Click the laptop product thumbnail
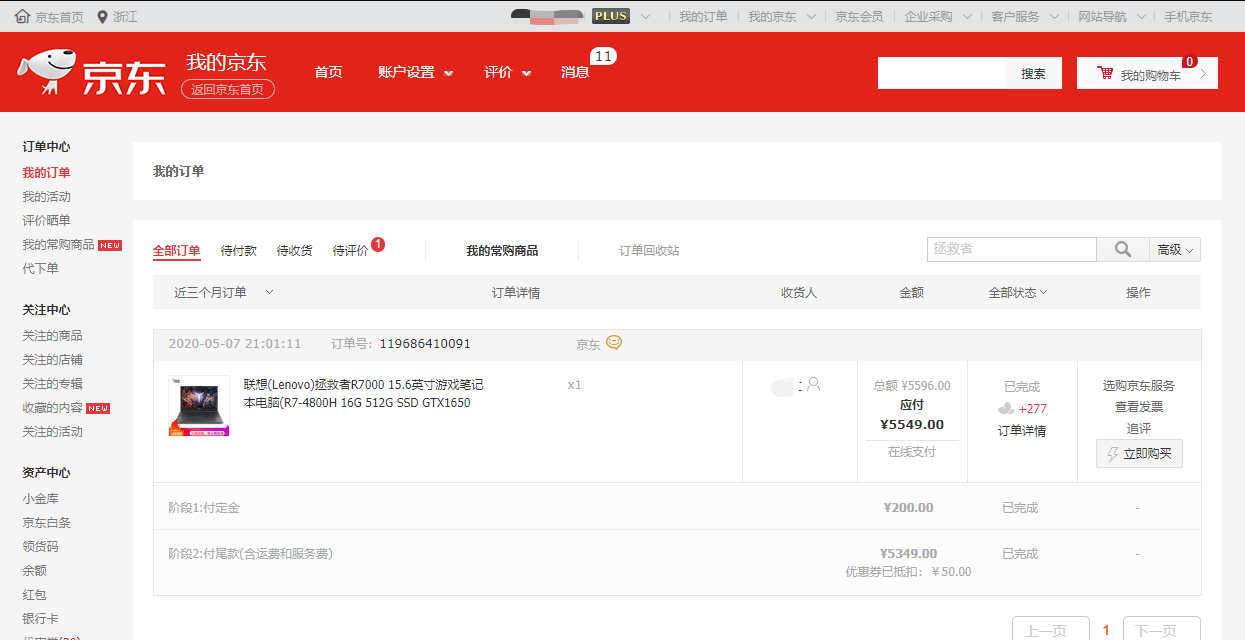Screen dimensions: 1245x640 tap(199, 406)
